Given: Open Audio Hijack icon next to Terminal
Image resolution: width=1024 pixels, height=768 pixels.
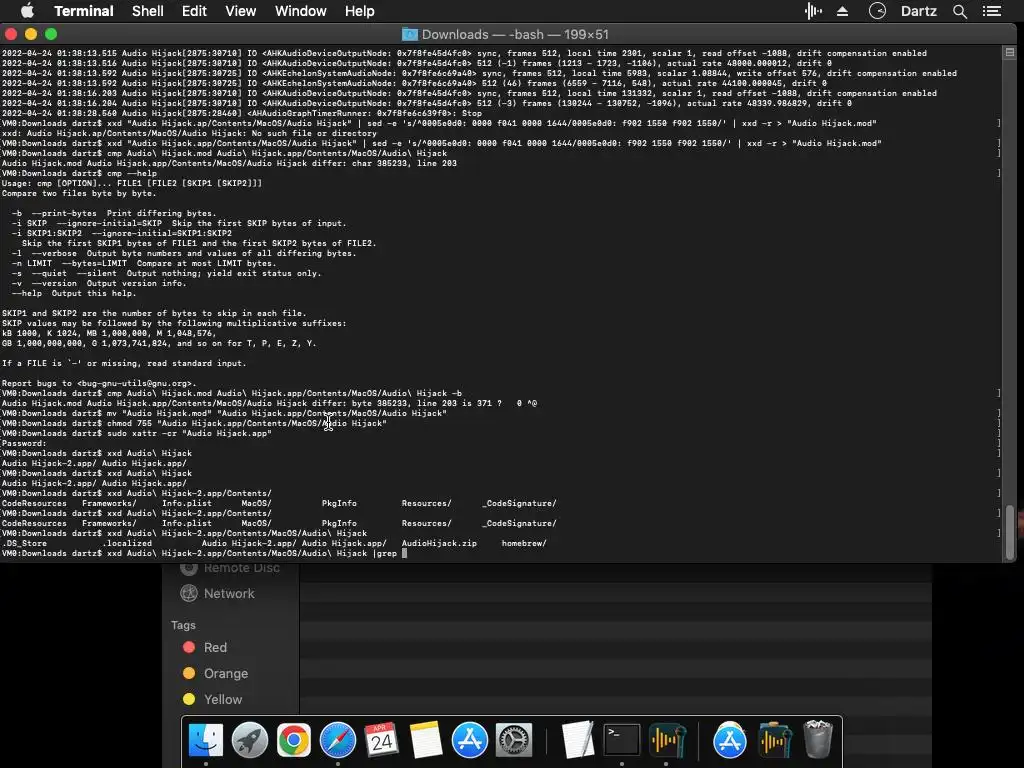Looking at the screenshot, I should click(666, 740).
